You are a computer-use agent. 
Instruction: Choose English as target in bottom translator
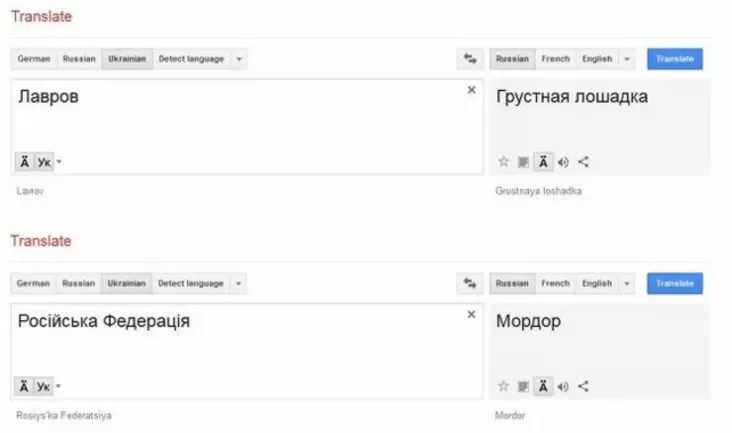click(597, 284)
